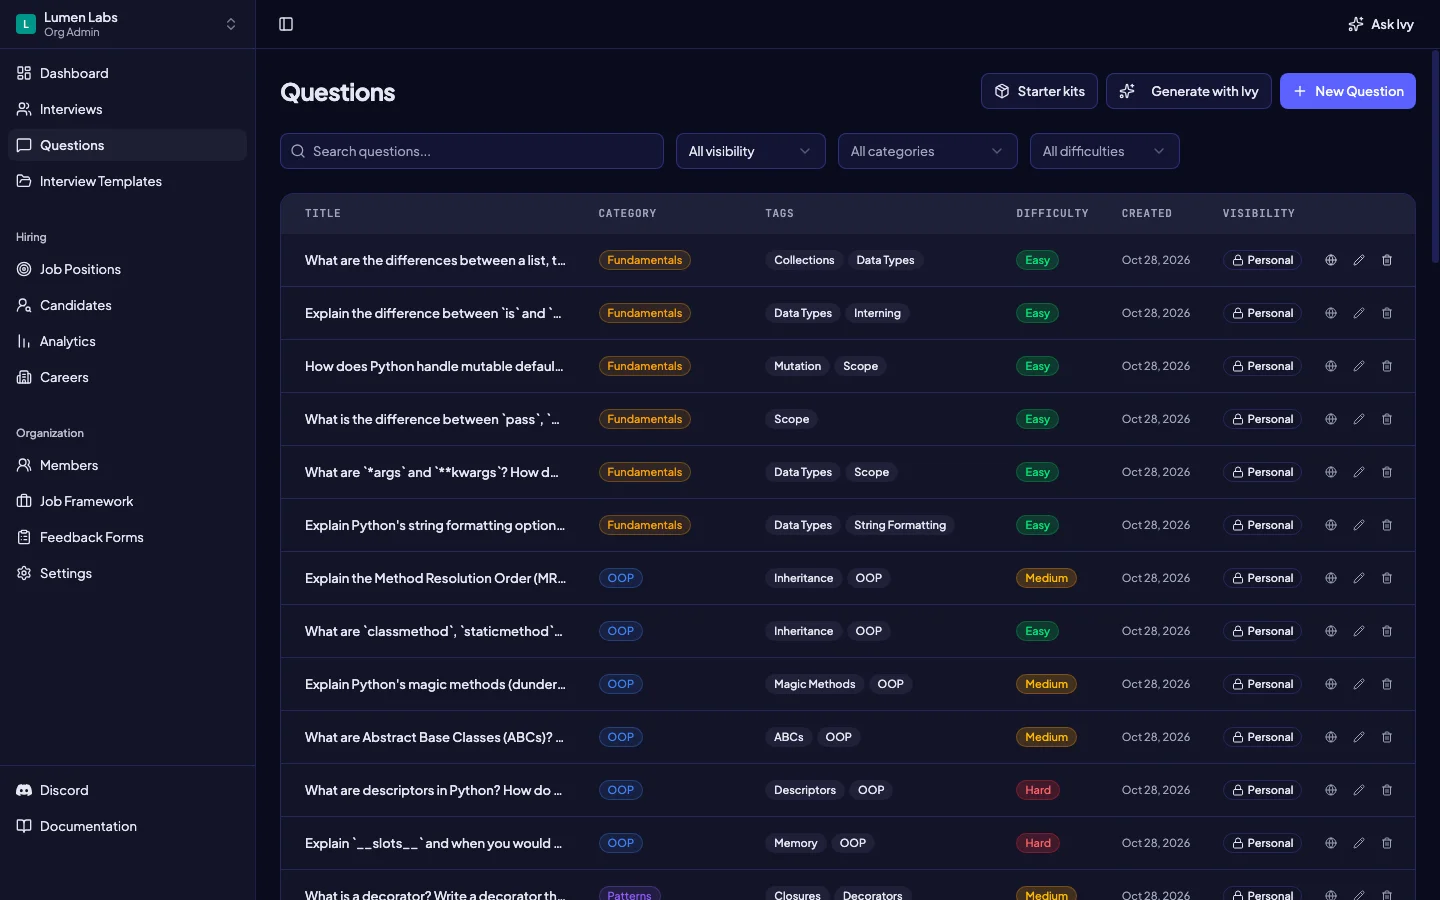
Task: Open Documentation link
Action: click(128, 826)
